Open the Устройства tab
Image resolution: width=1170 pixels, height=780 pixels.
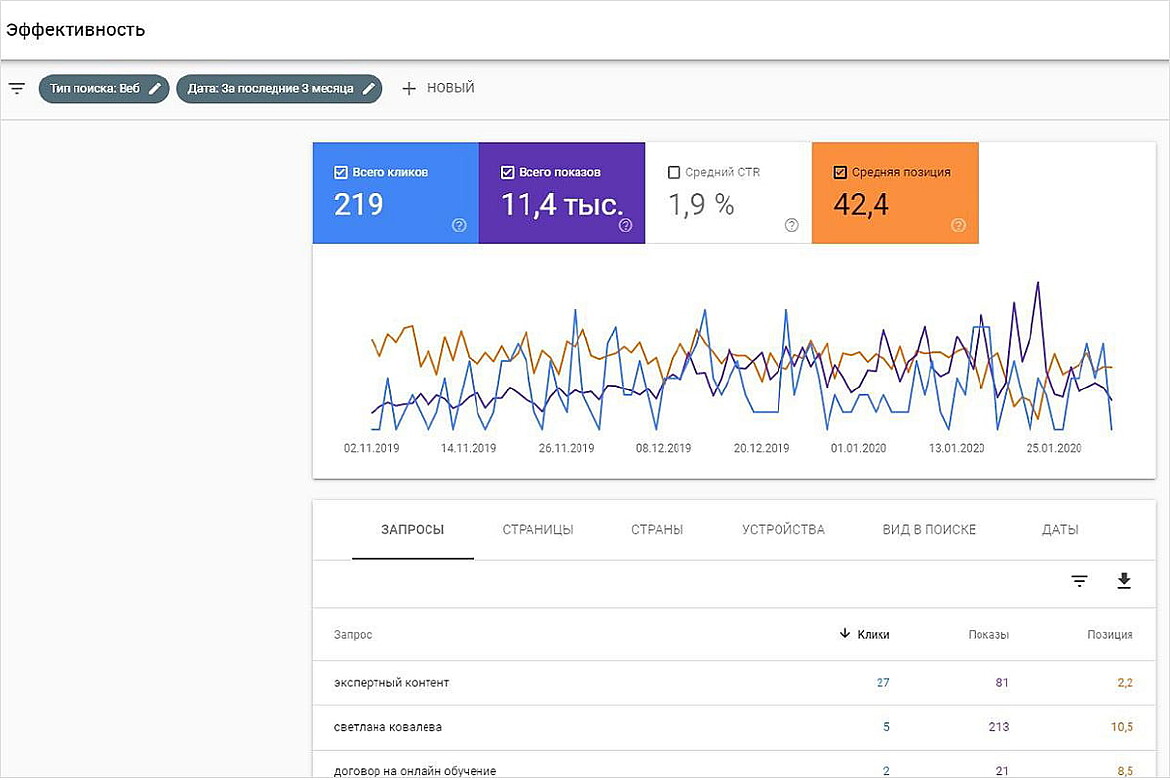[x=783, y=529]
